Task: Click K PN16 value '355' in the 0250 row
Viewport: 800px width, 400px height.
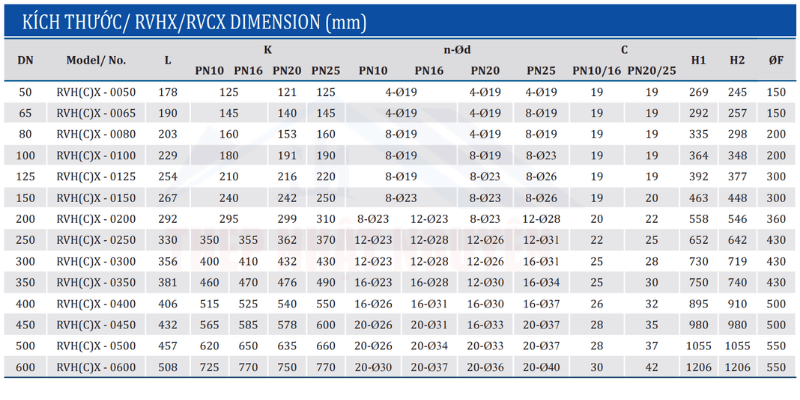Action: 248,240
